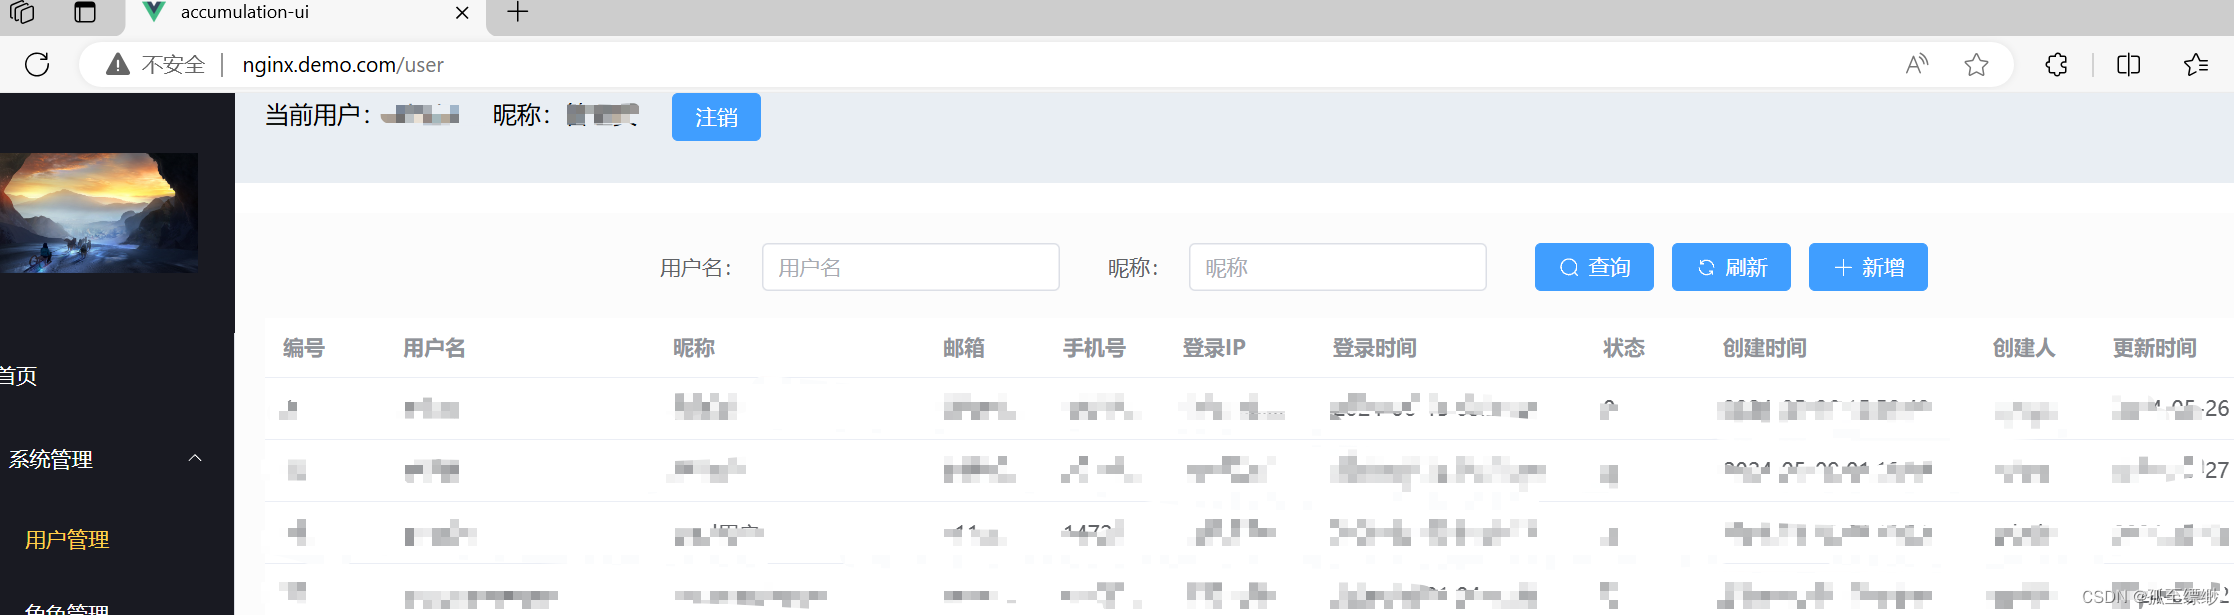Screen dimensions: 2234x615
Task: Click the 用户名 column header
Action: 434,348
